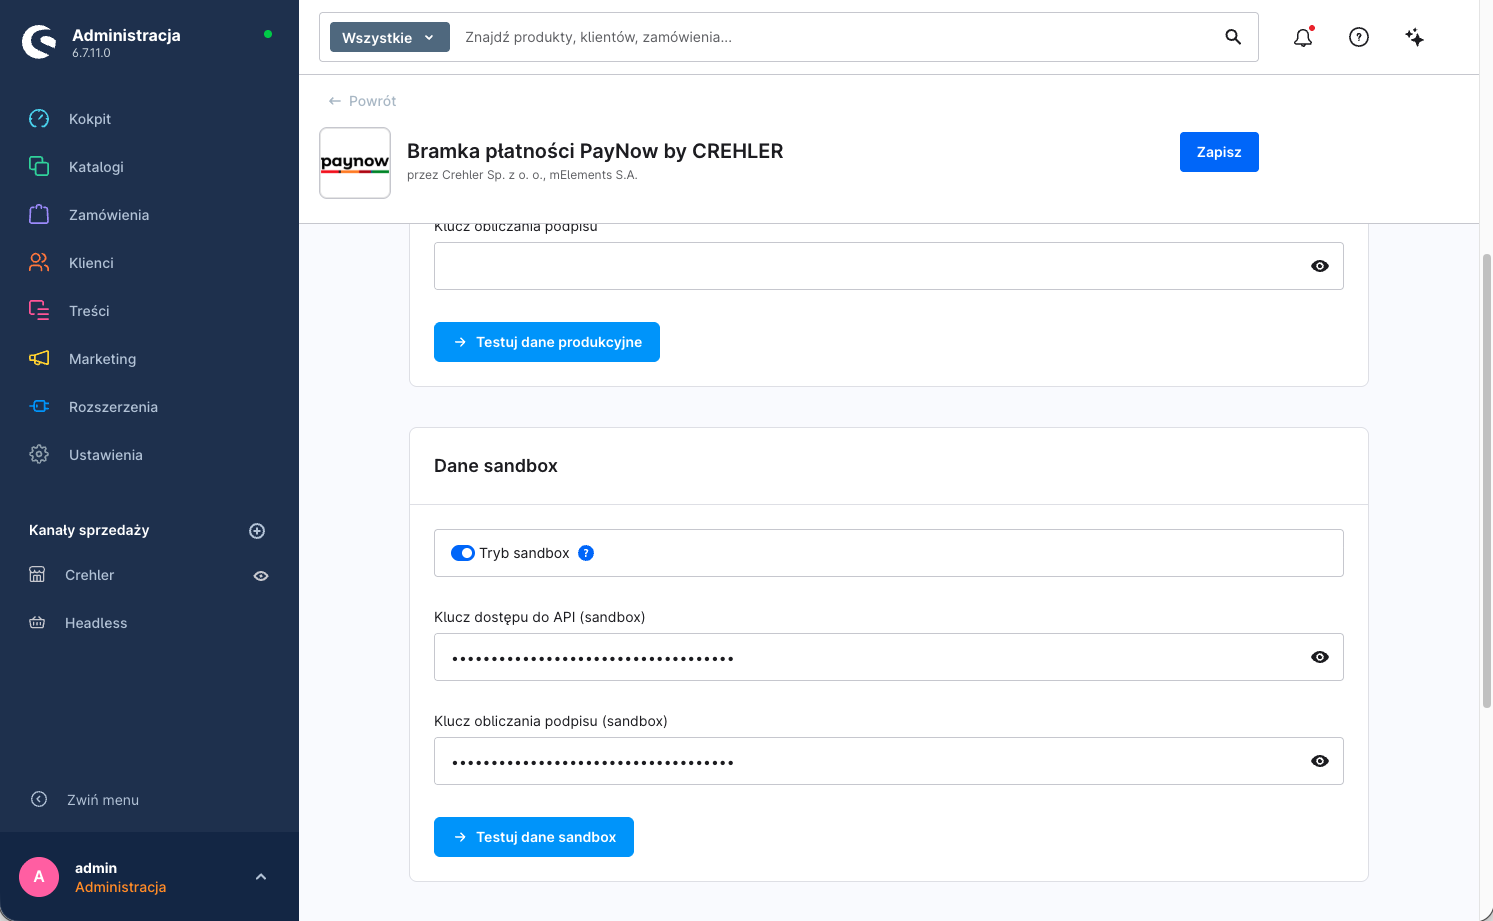Click the Klucz obliczania podpisu (sandbox) field

[889, 761]
